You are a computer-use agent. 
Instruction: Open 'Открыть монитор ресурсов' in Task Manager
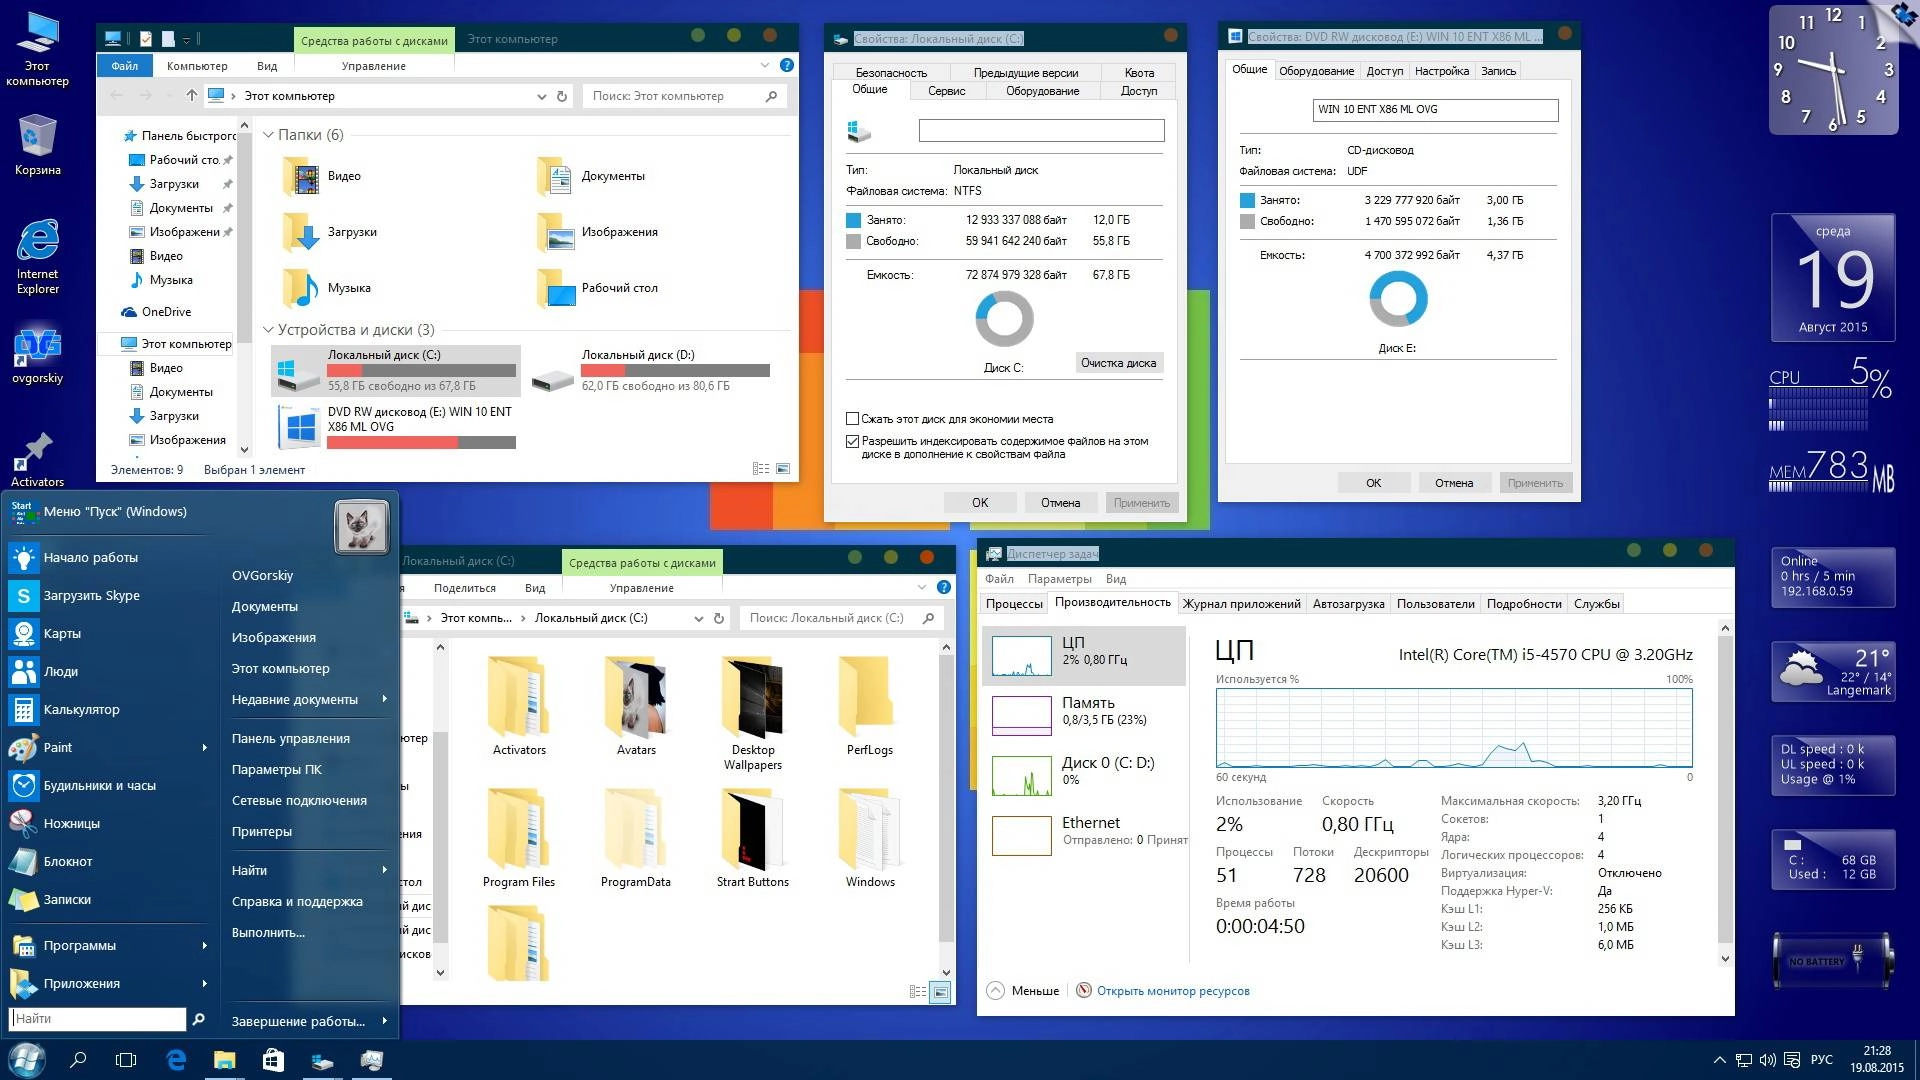1174,990
